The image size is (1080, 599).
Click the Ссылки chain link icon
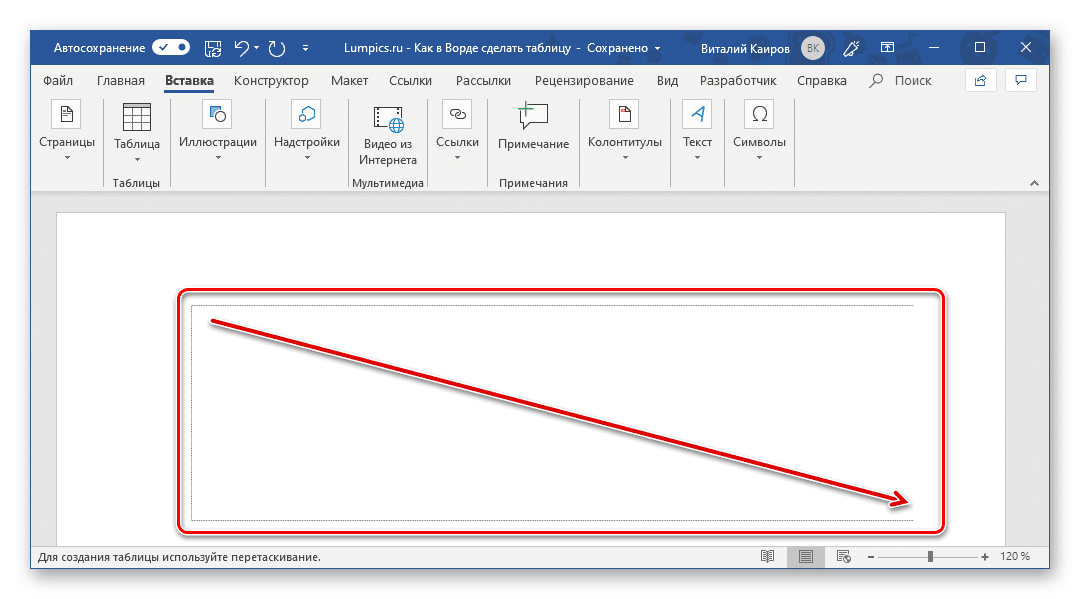pyautogui.click(x=457, y=114)
